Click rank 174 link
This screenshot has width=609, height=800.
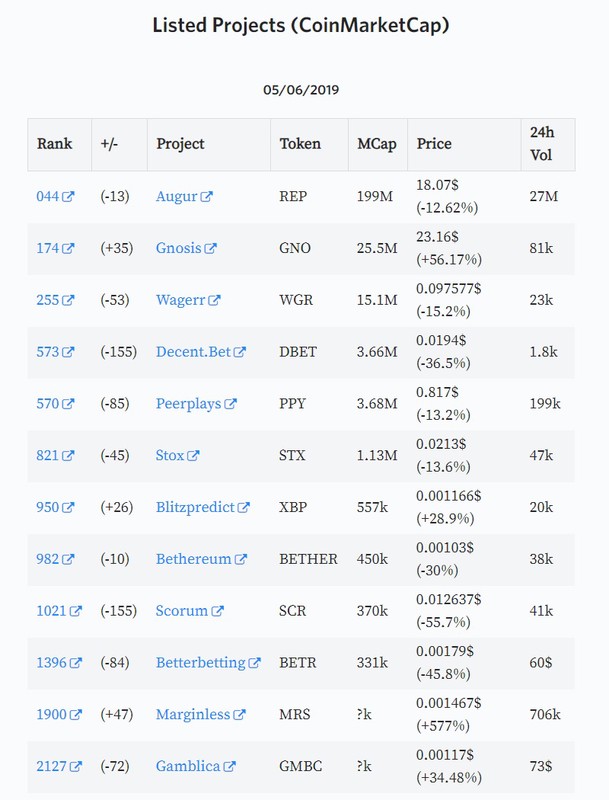tap(47, 248)
